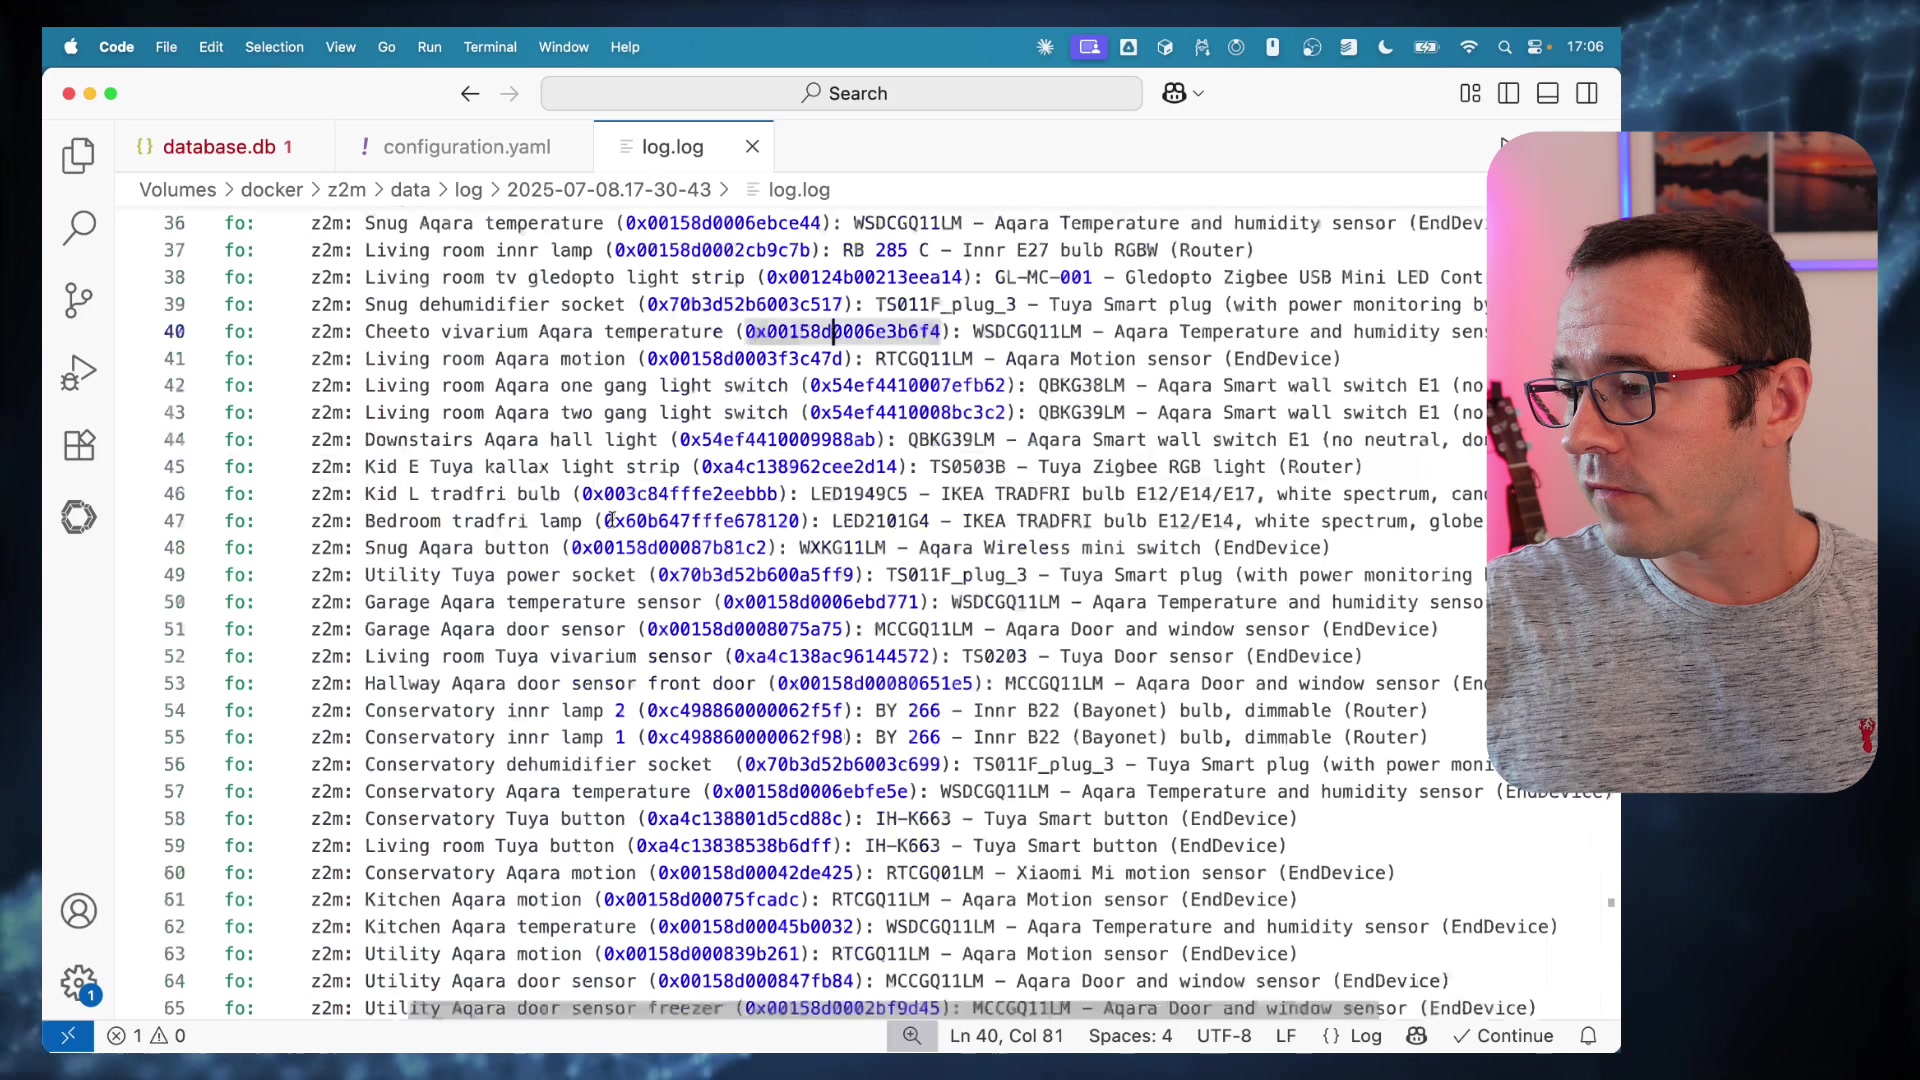Open the Run and Debug view

(78, 372)
